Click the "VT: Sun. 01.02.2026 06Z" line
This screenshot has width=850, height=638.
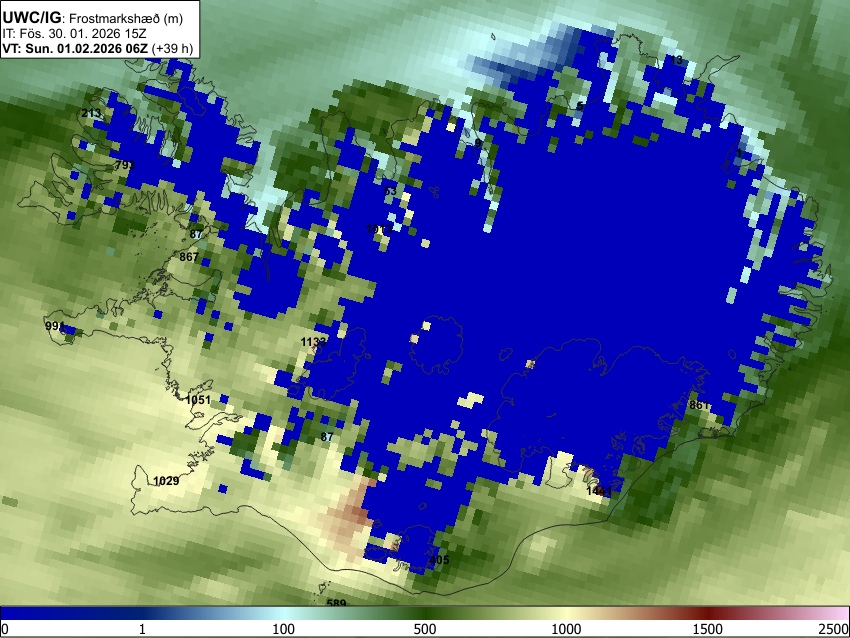coord(75,48)
